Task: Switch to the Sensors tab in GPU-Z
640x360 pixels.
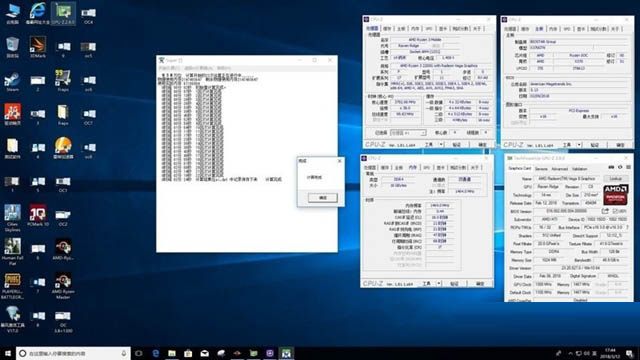Action: pyautogui.click(x=541, y=169)
